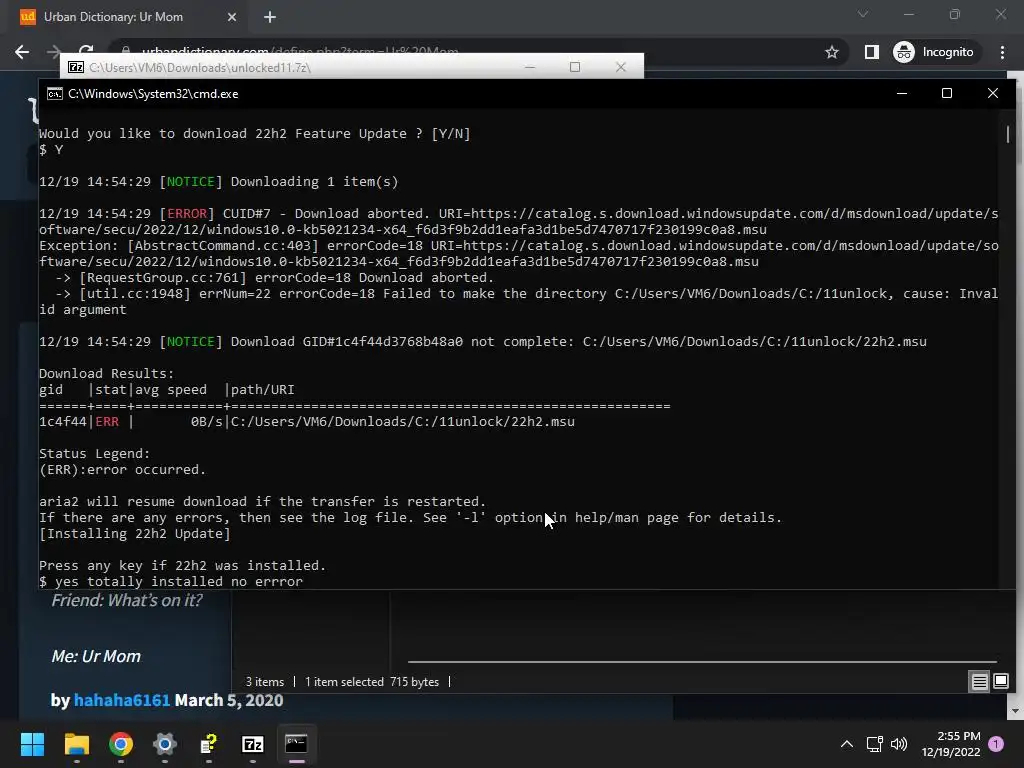Screen dimensions: 1024x768
Task: Open Chrome side panel icon
Action: point(871,52)
